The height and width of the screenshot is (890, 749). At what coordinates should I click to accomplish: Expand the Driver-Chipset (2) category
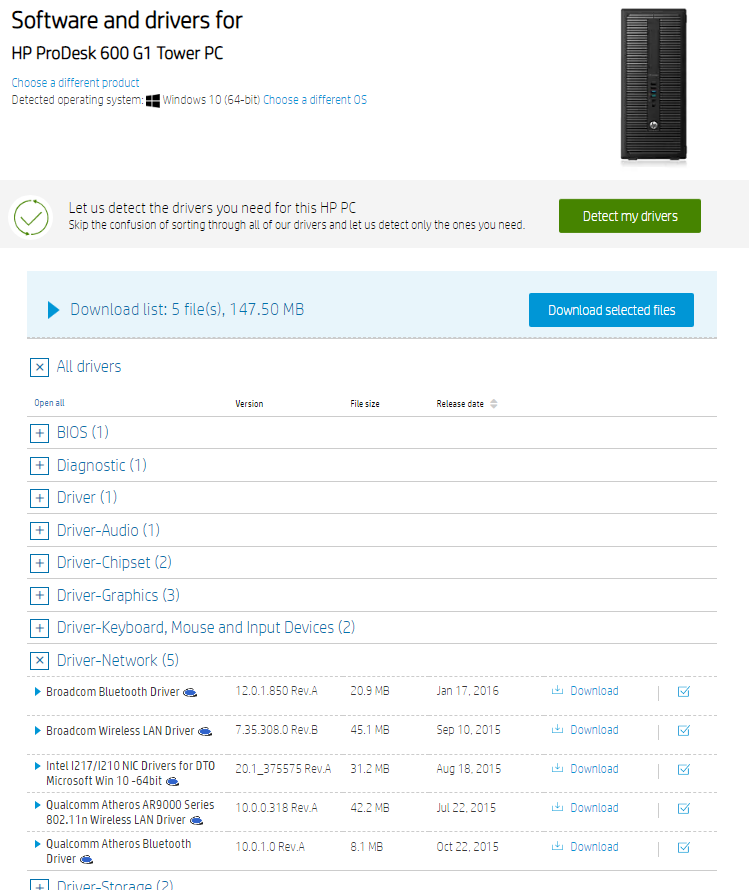coord(39,563)
